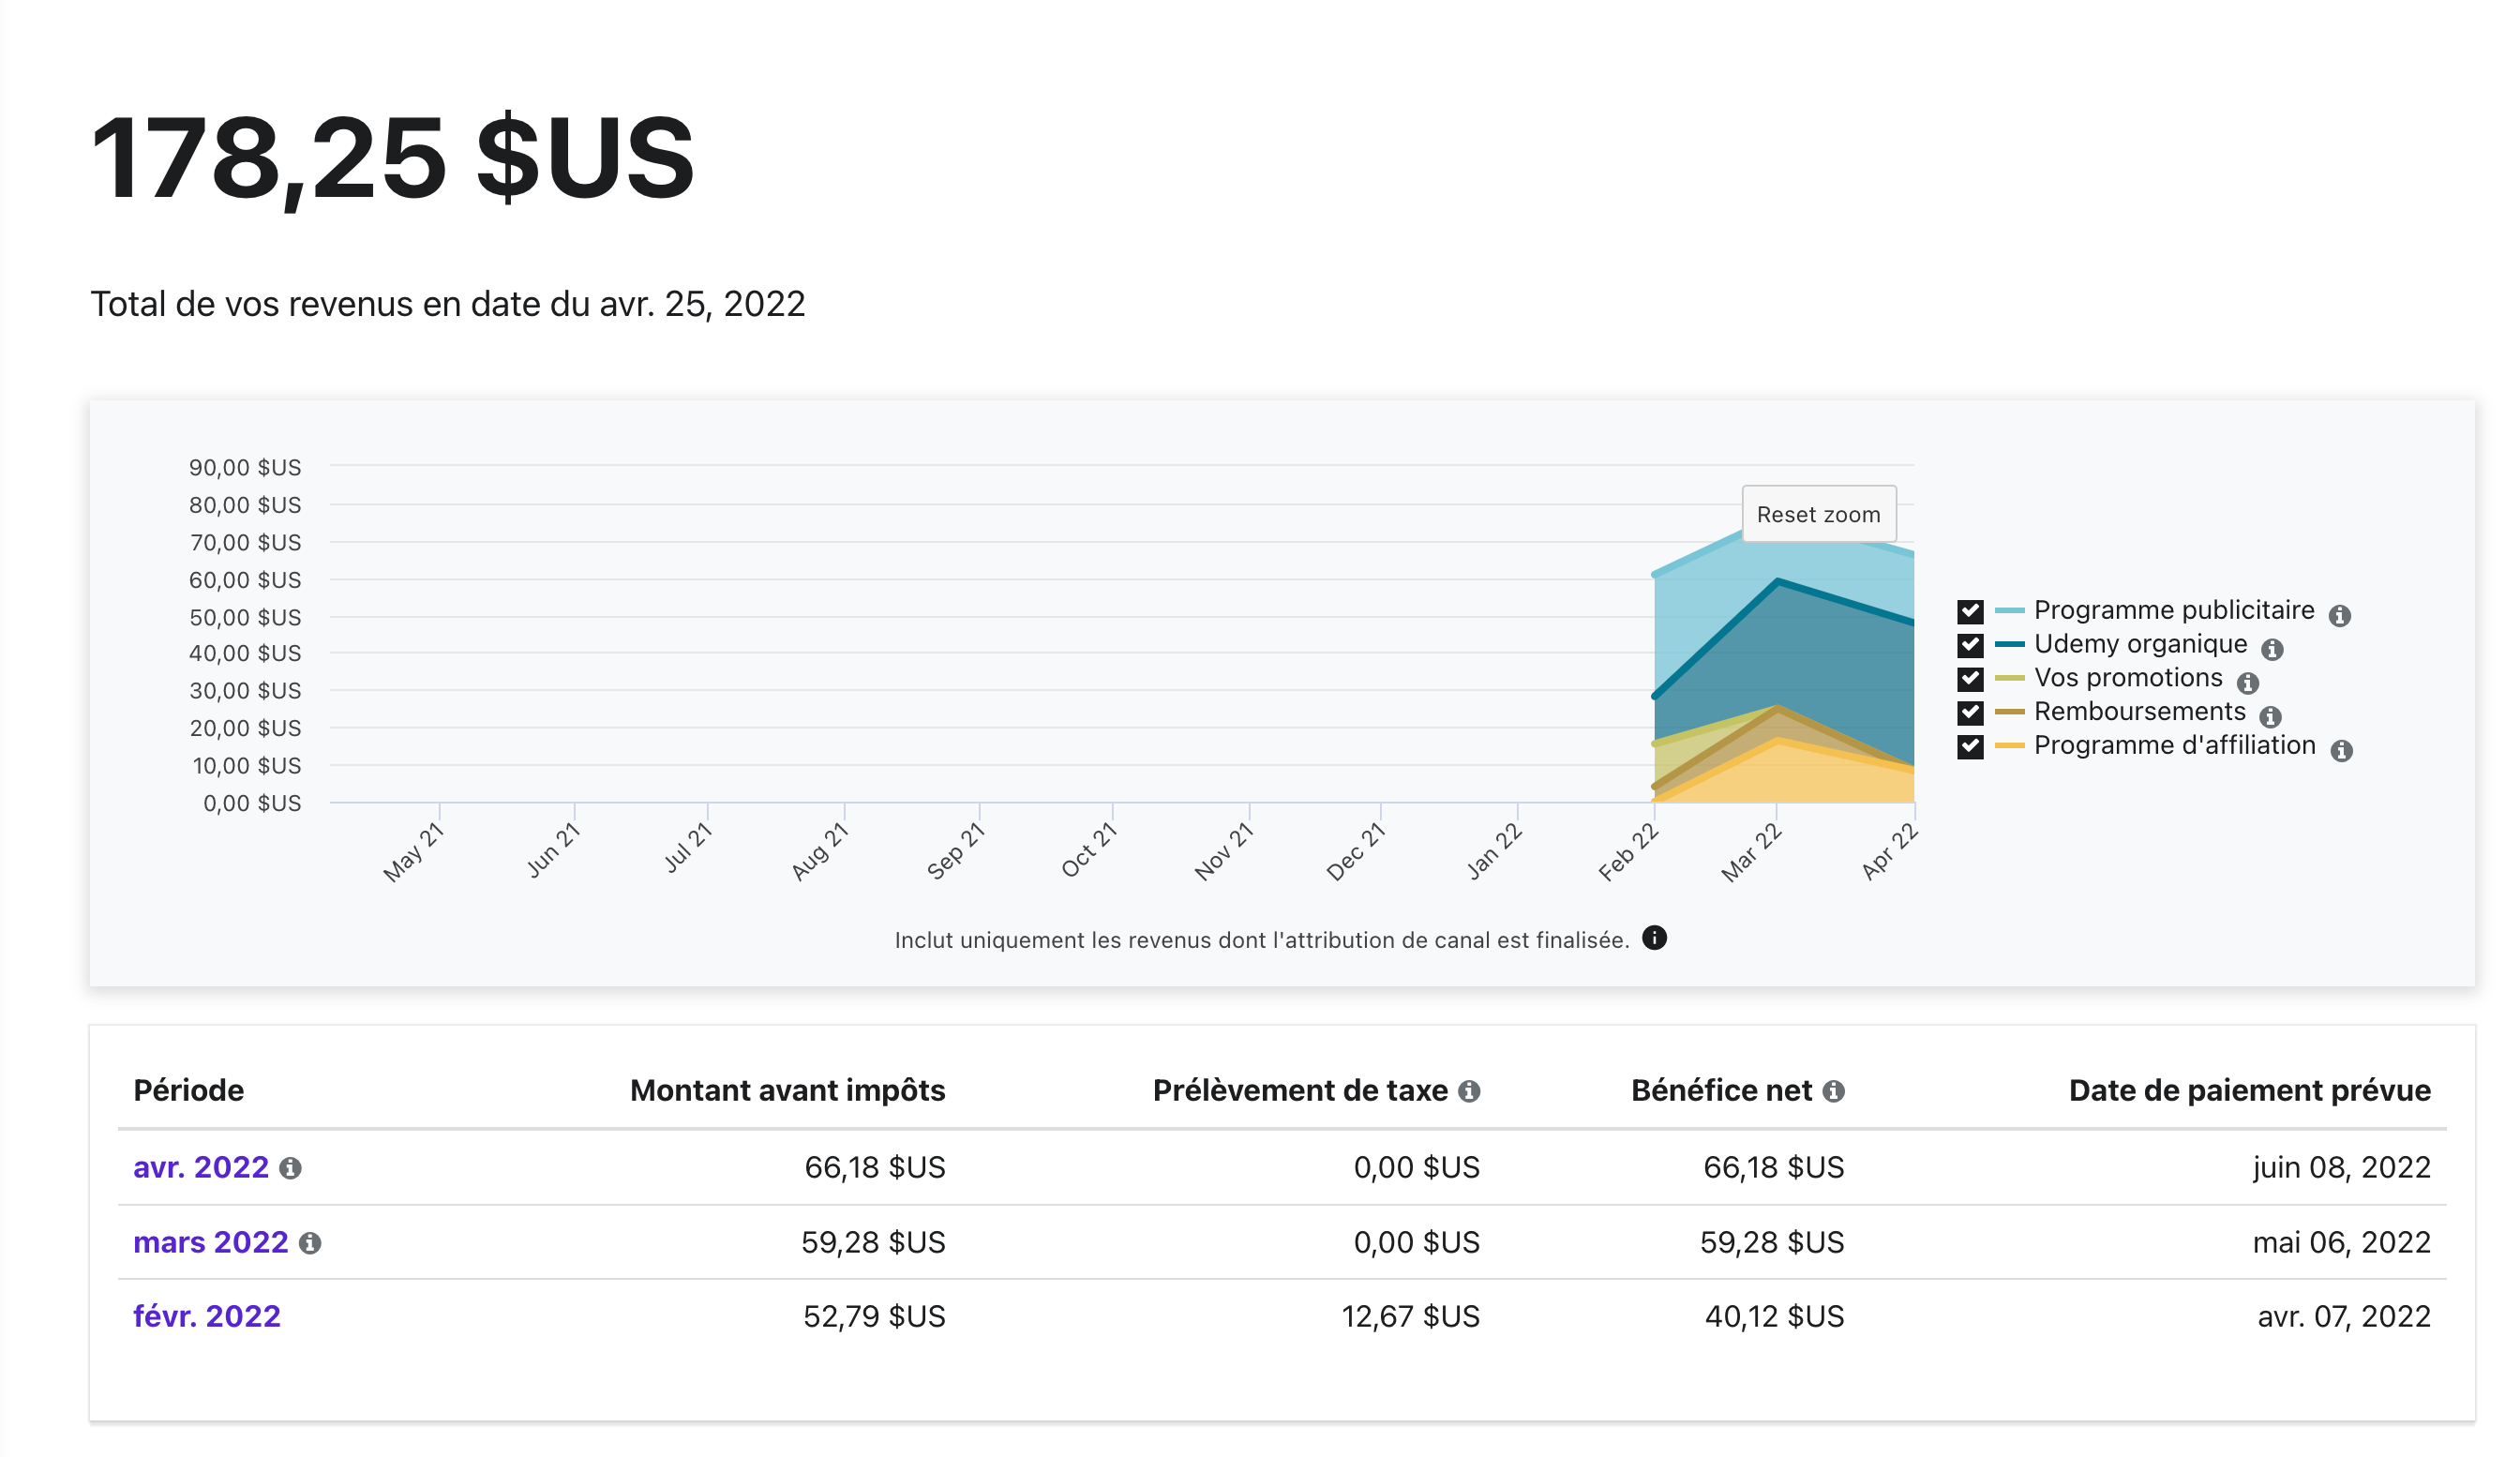
Task: Click info icon beside Vos promotions
Action: [2248, 683]
